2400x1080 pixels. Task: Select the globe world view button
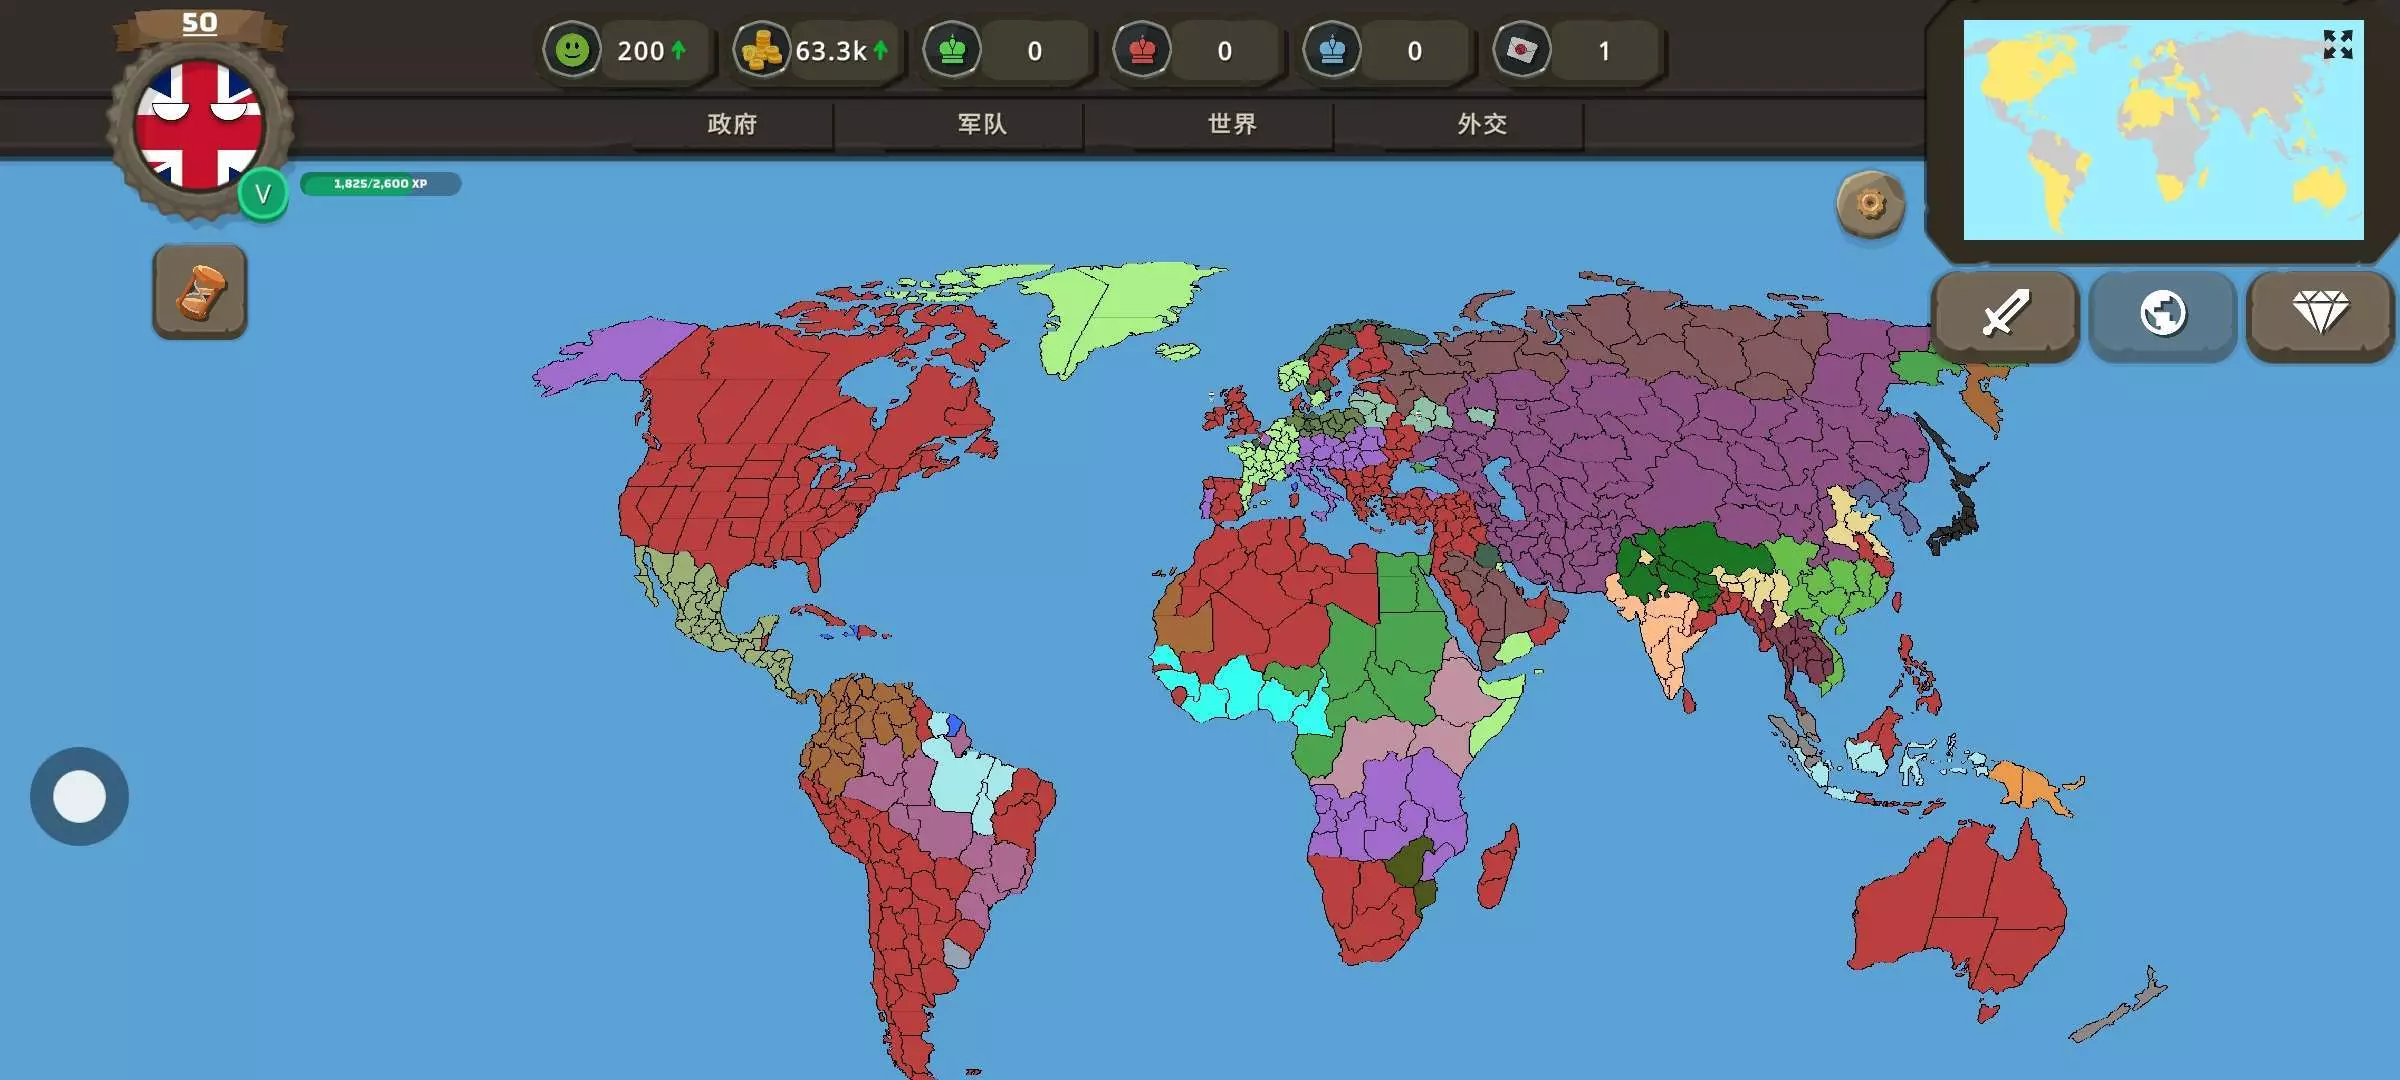coord(2162,313)
